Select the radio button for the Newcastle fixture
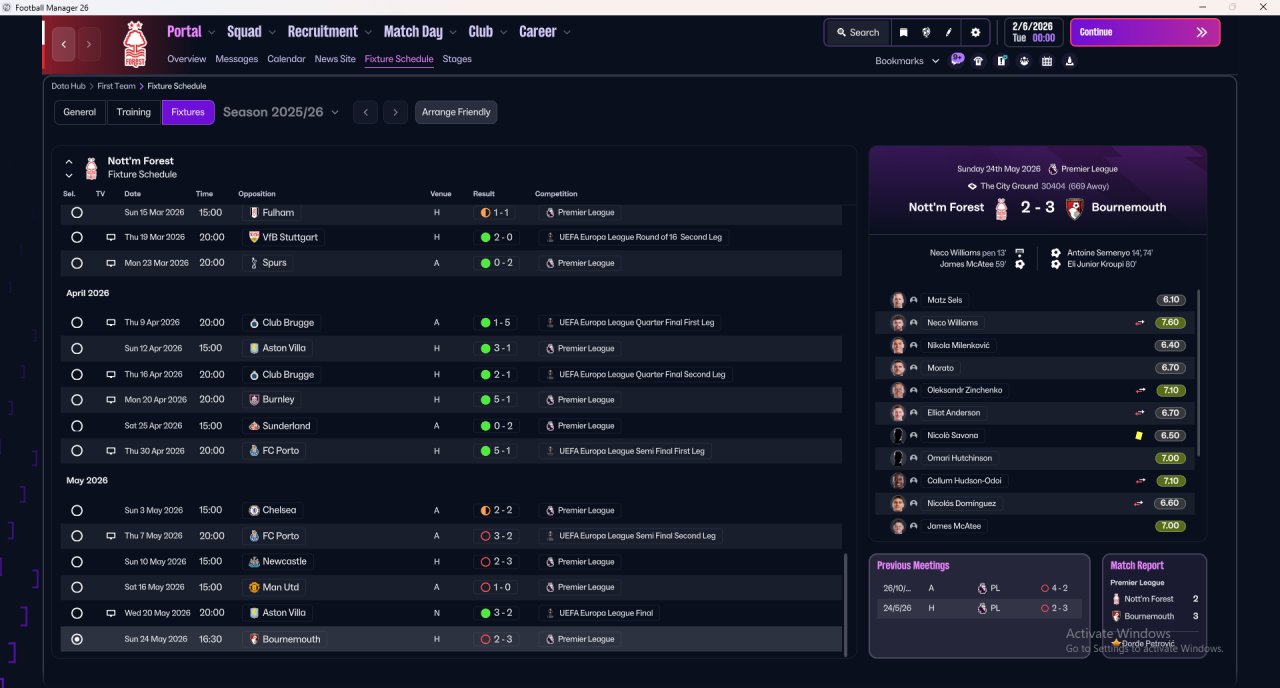 pyautogui.click(x=77, y=561)
